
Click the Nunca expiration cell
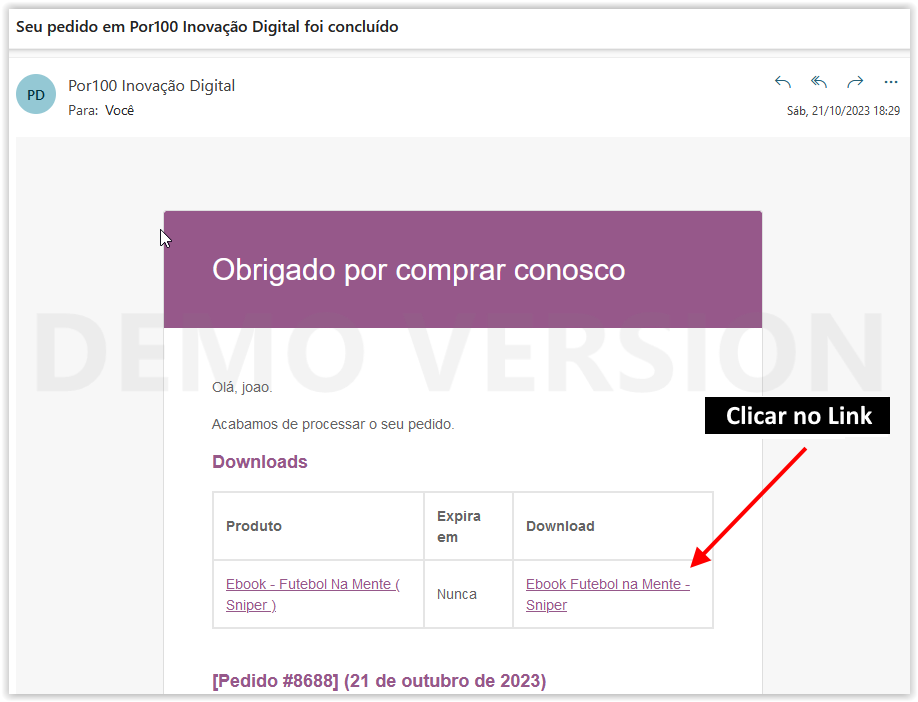coord(457,594)
